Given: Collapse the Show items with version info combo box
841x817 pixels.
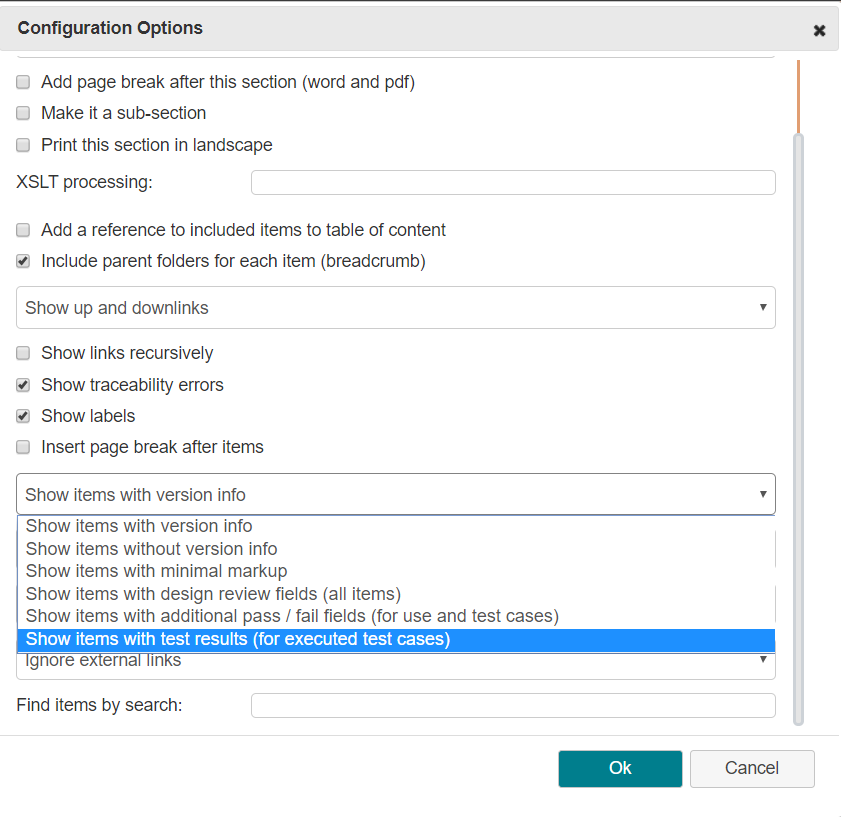Looking at the screenshot, I should coord(396,494).
